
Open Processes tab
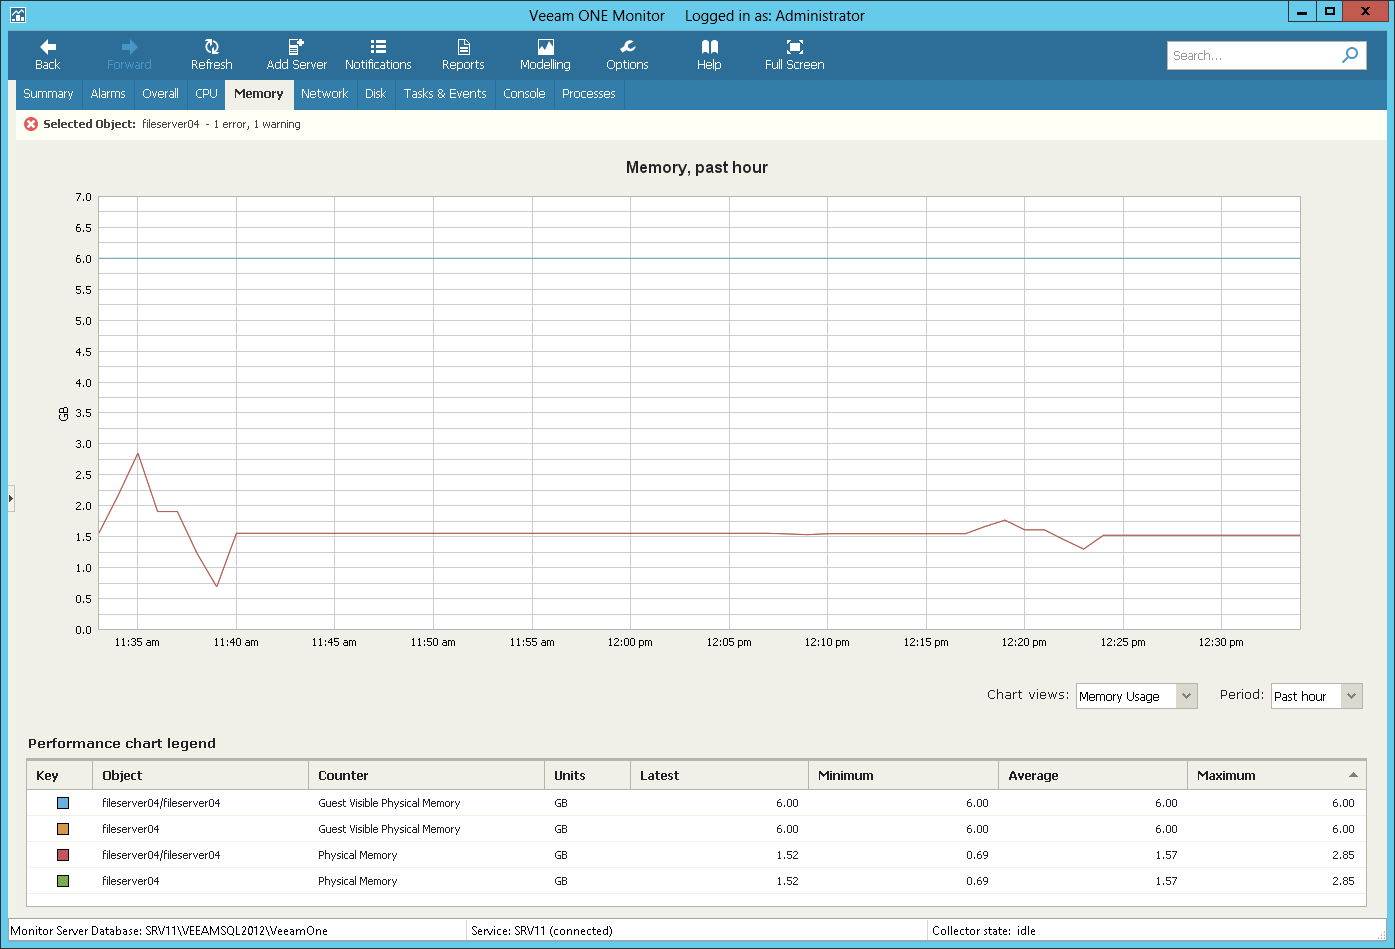tap(589, 94)
